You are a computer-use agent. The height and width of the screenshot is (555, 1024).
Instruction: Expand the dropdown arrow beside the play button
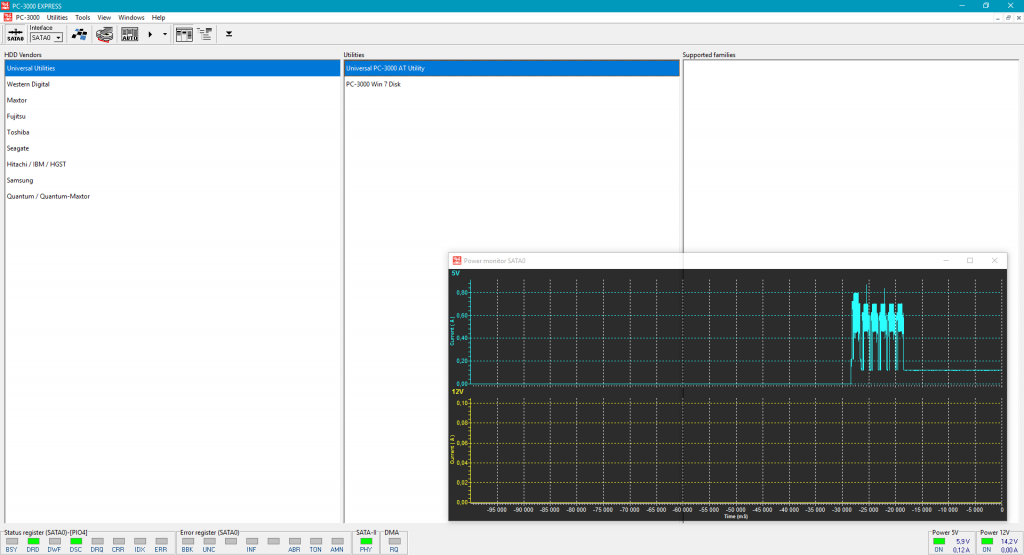pos(164,34)
